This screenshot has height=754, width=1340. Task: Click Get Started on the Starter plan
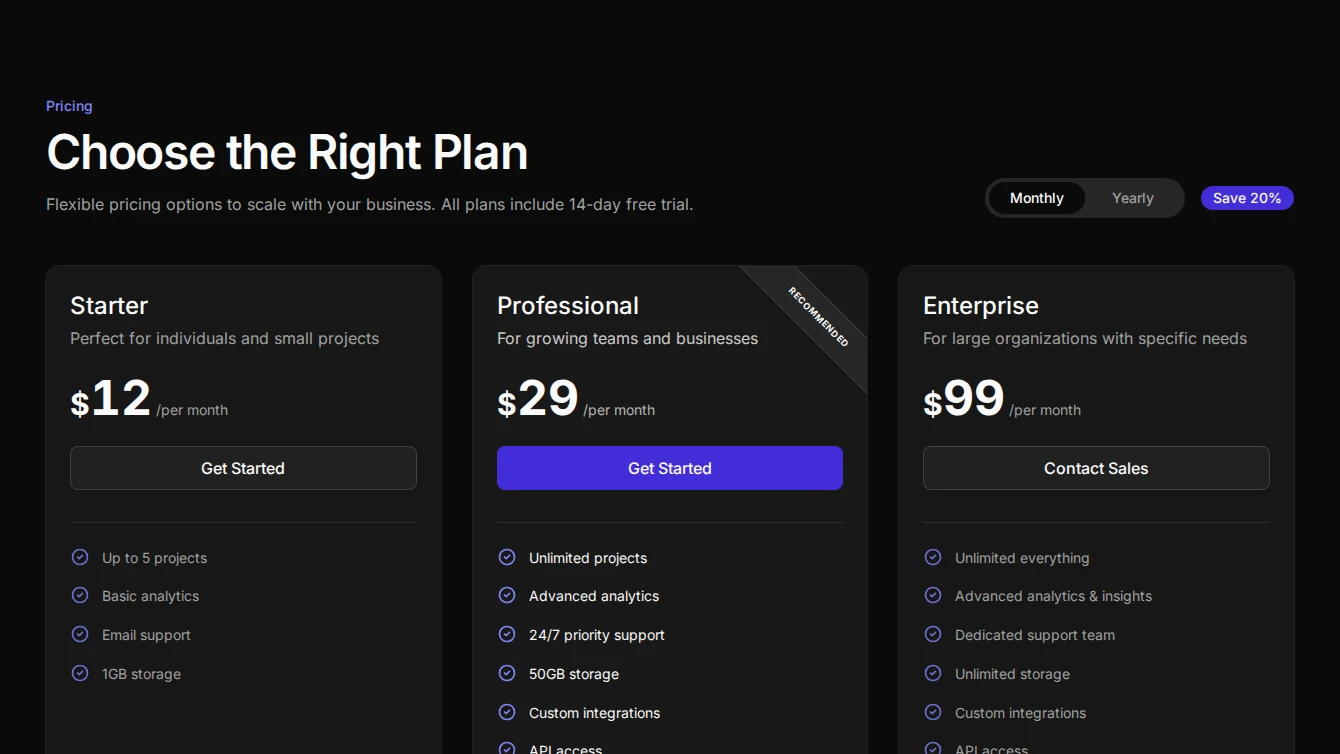point(243,468)
